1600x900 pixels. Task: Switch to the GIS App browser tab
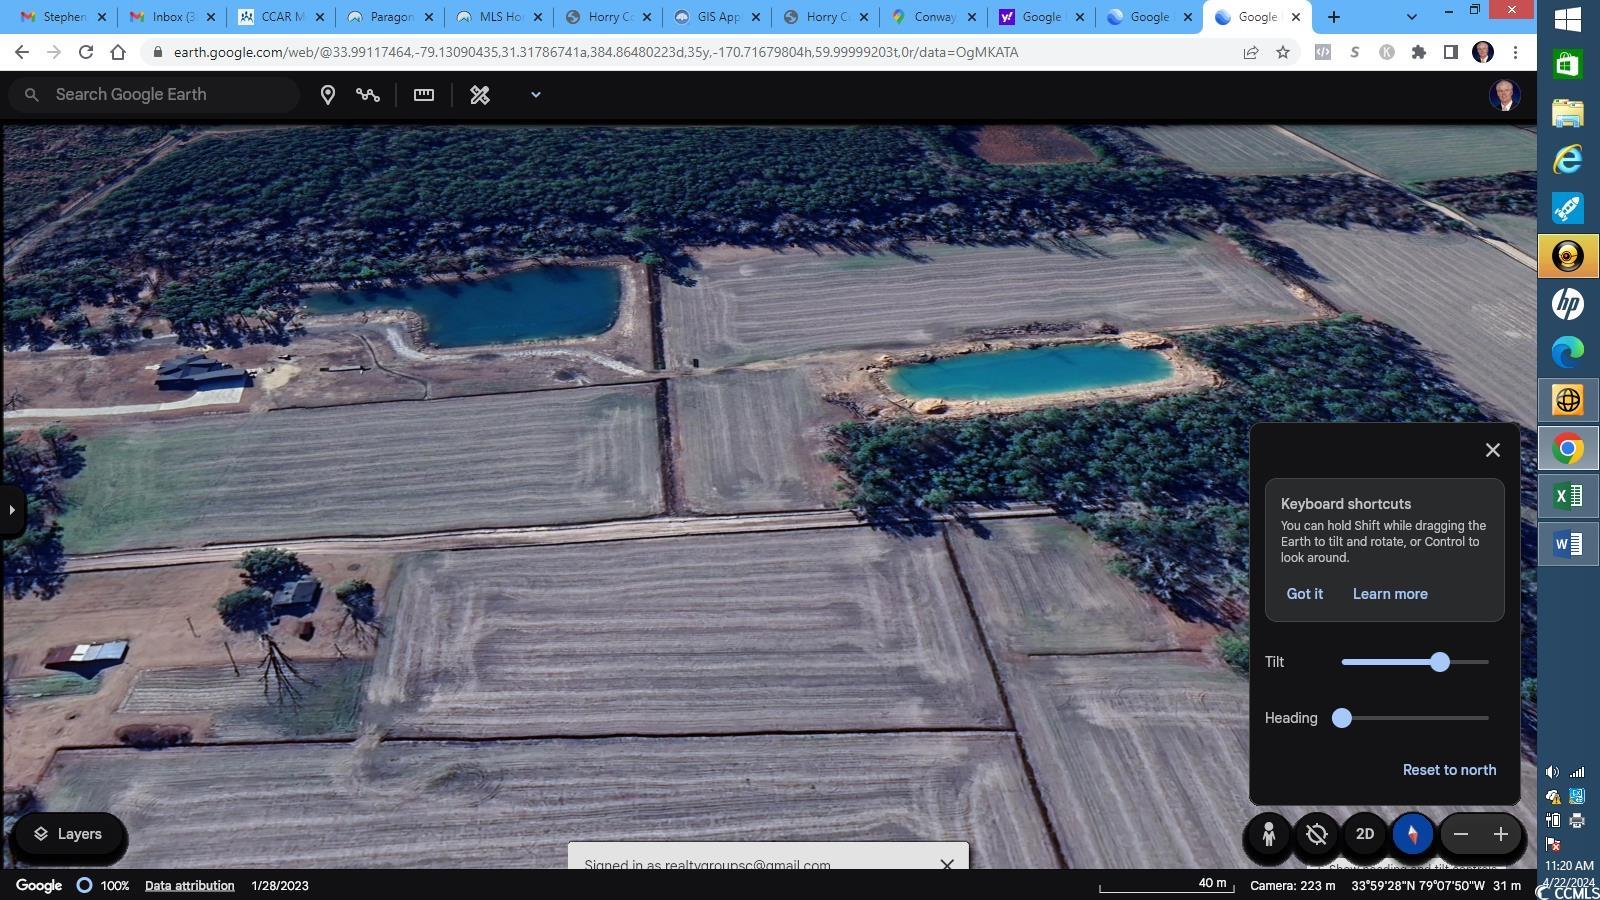pyautogui.click(x=715, y=17)
